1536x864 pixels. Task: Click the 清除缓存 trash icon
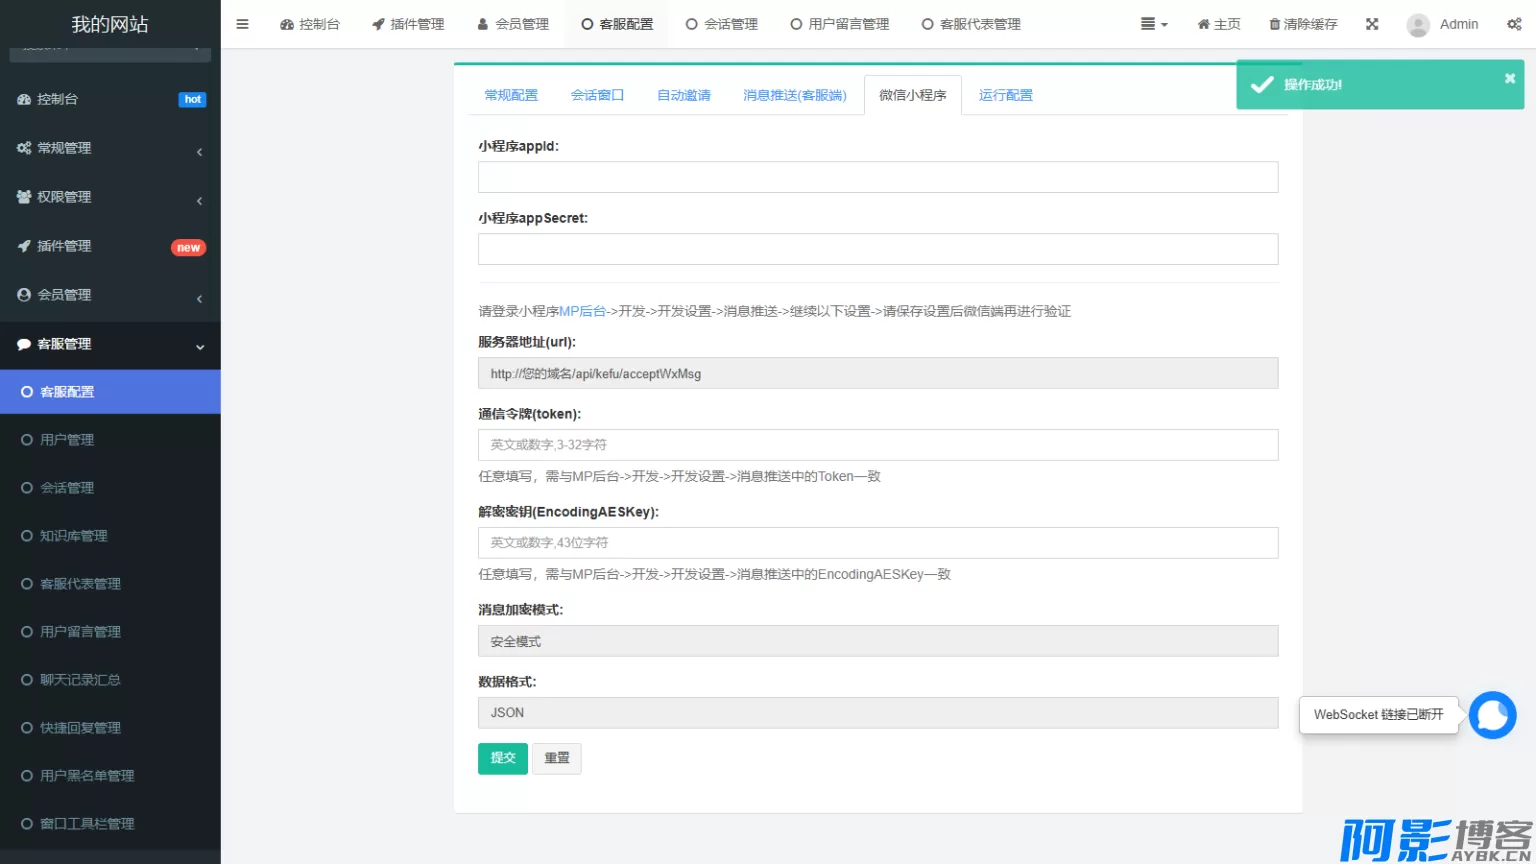pos(1274,24)
